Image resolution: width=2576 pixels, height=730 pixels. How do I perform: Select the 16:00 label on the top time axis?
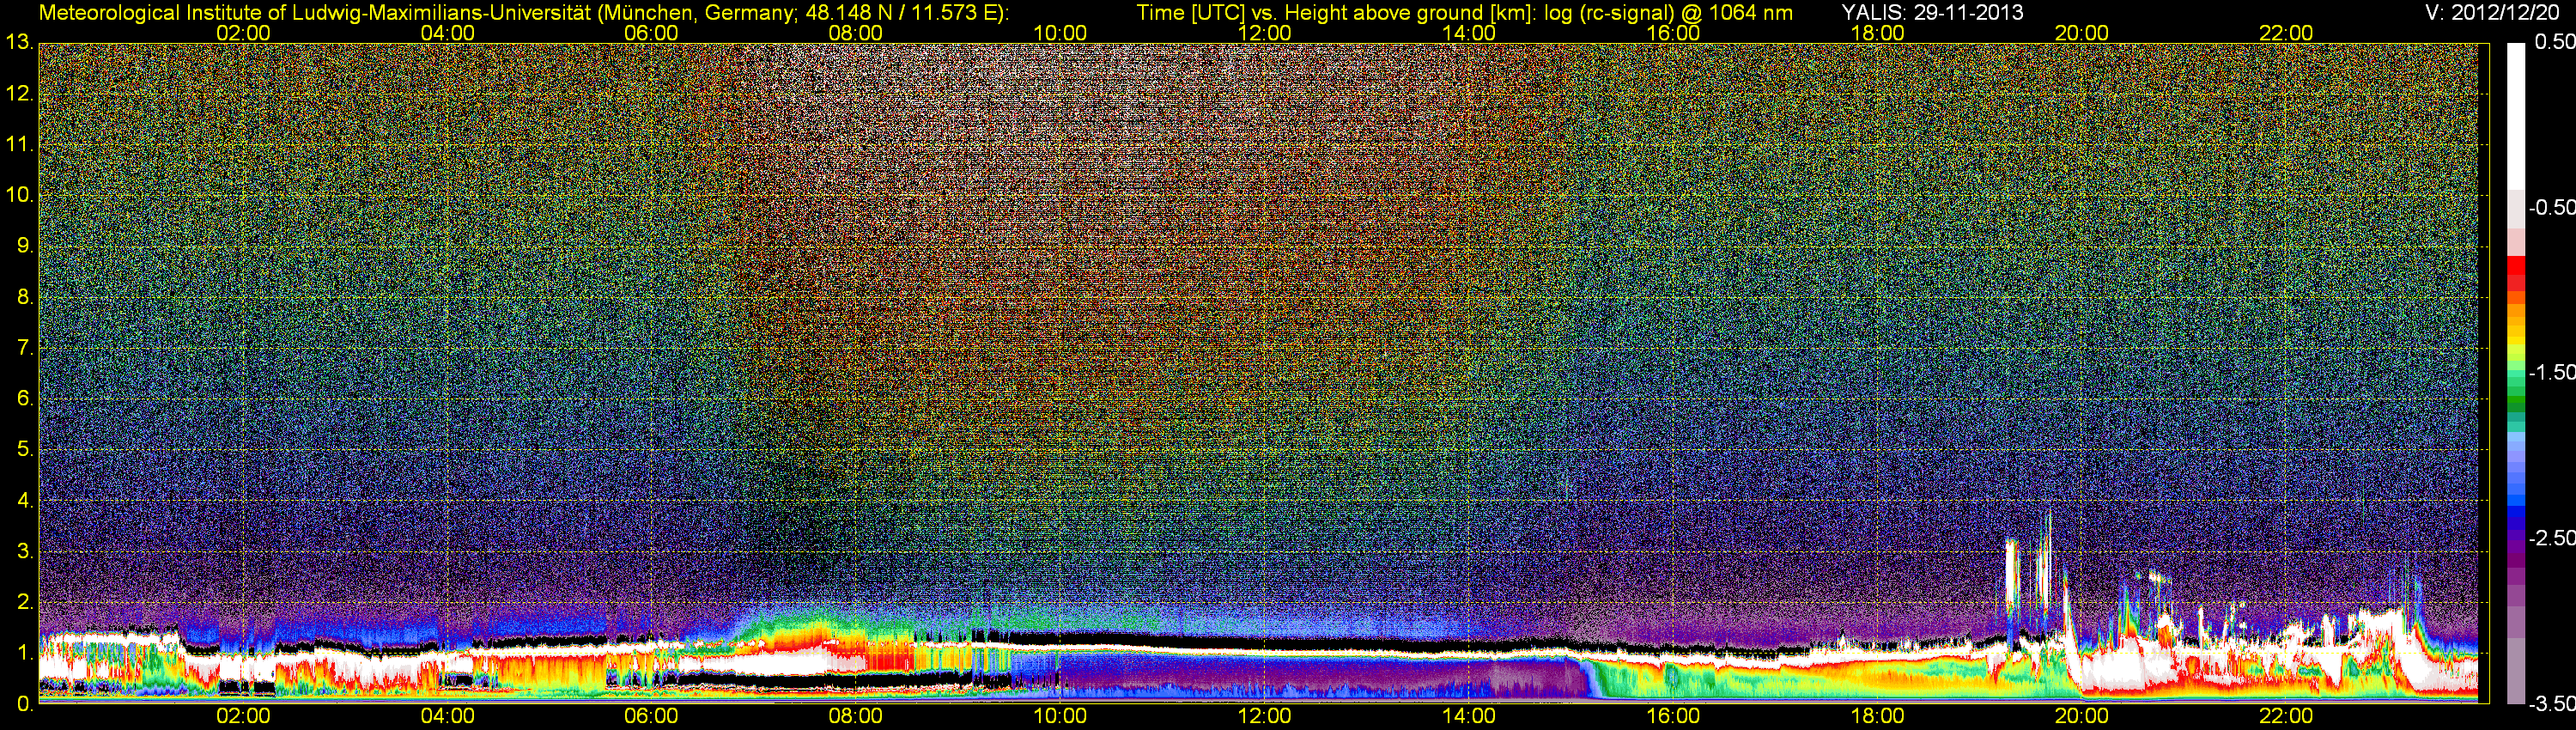click(x=1673, y=33)
